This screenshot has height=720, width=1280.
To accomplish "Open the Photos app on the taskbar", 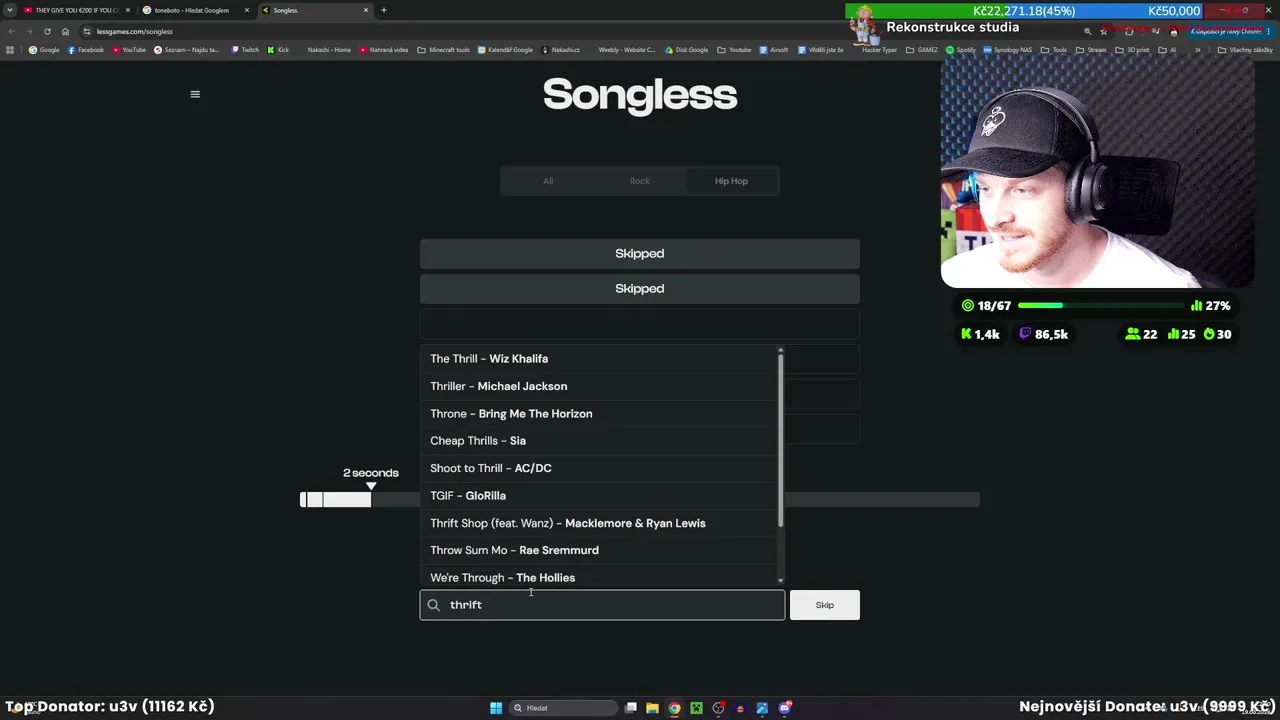I will [x=762, y=708].
